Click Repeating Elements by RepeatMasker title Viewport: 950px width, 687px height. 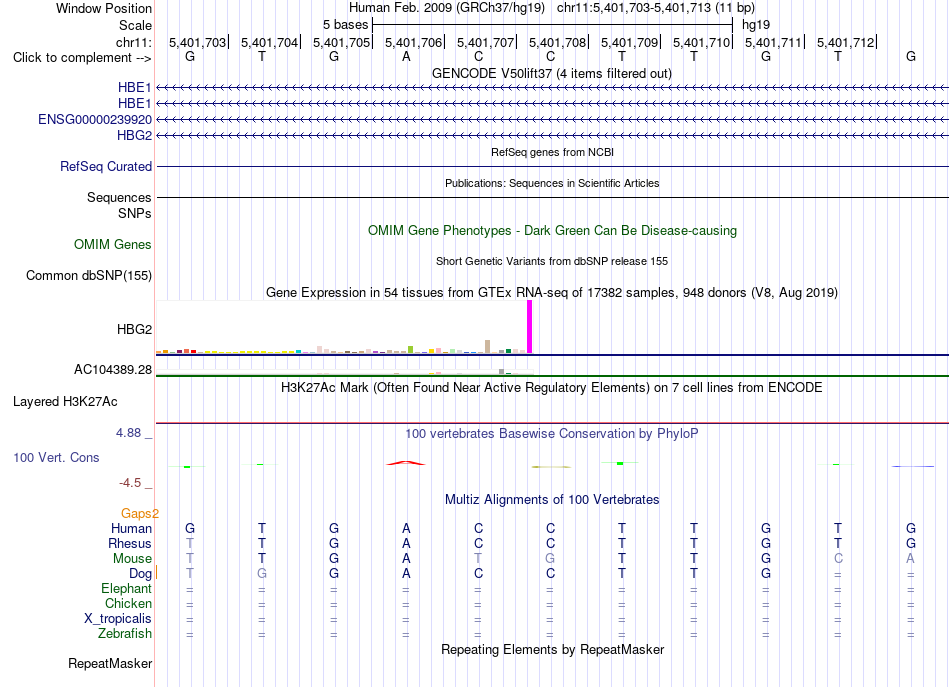click(x=553, y=649)
